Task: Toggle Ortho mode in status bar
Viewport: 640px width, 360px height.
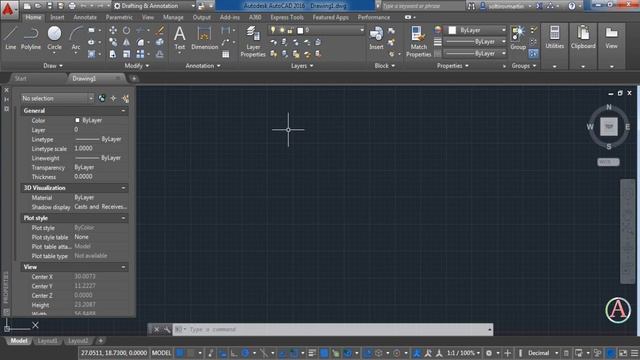Action: tap(234, 353)
